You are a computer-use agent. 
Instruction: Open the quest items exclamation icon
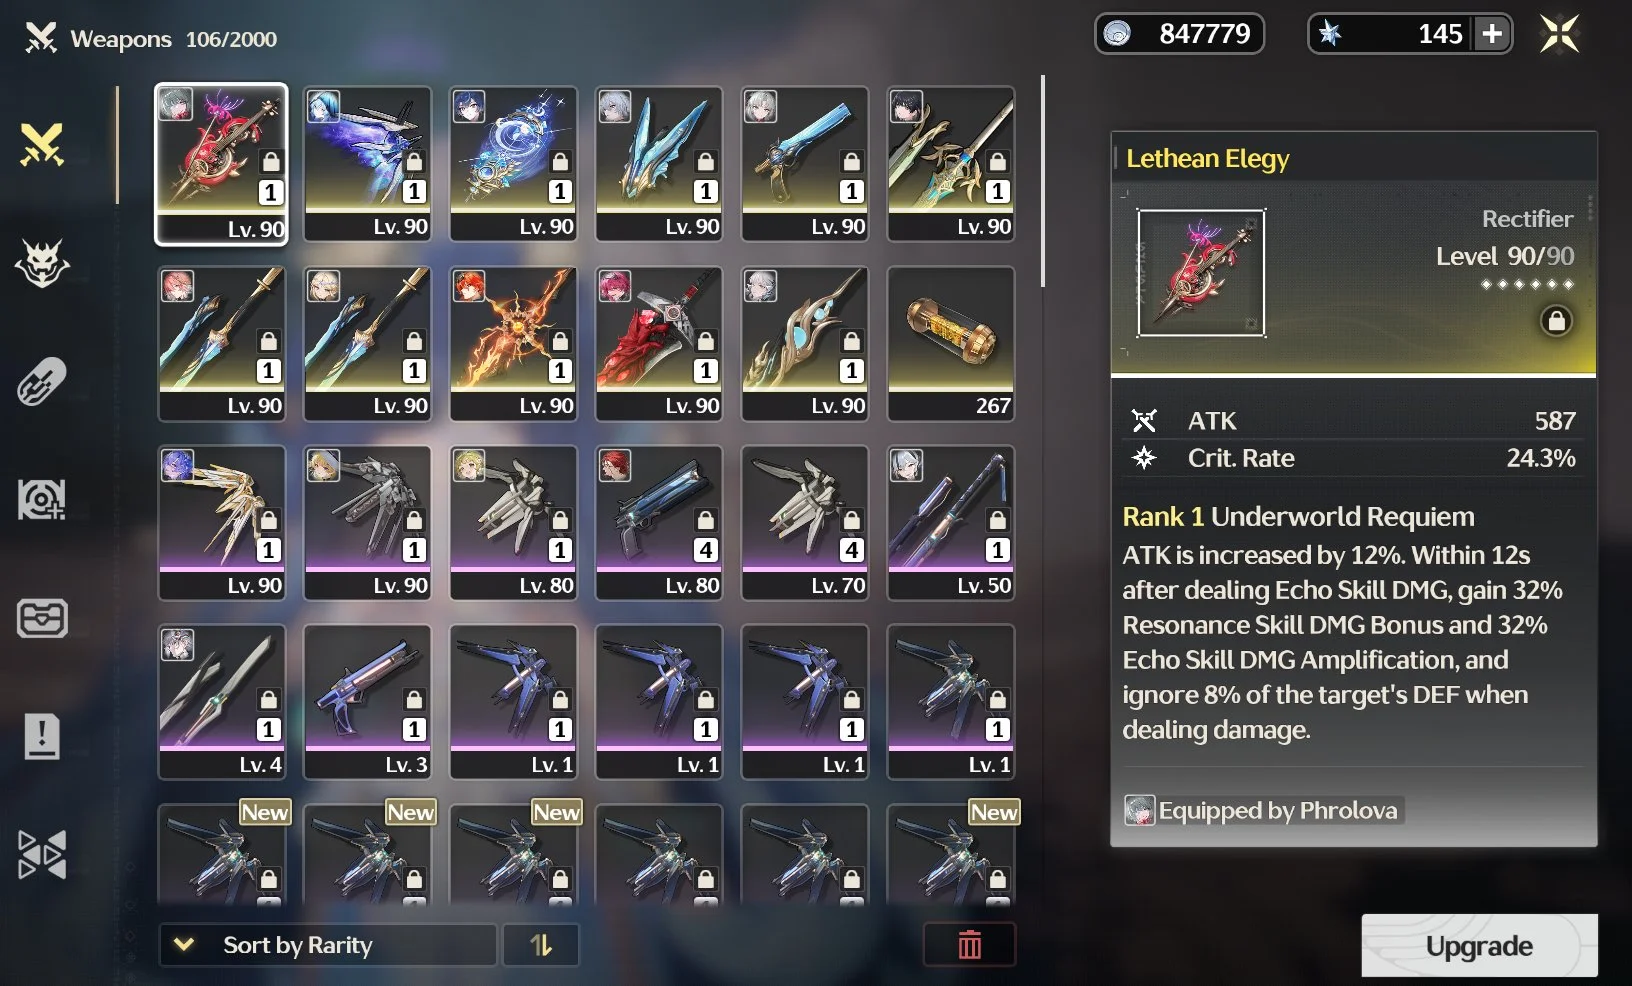pos(42,737)
